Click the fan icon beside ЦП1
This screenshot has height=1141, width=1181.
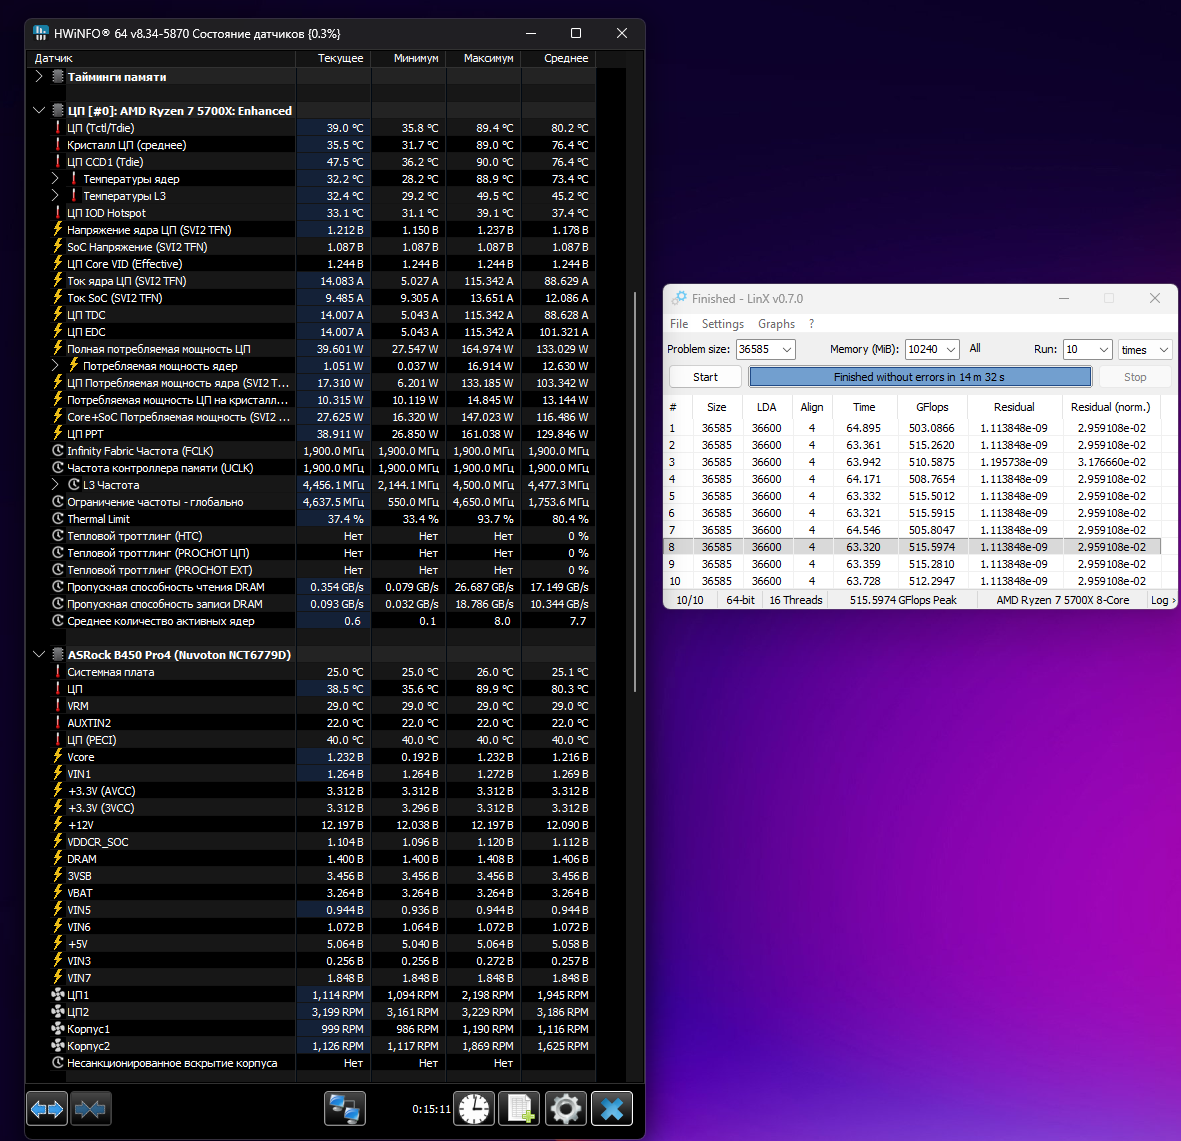[x=58, y=994]
